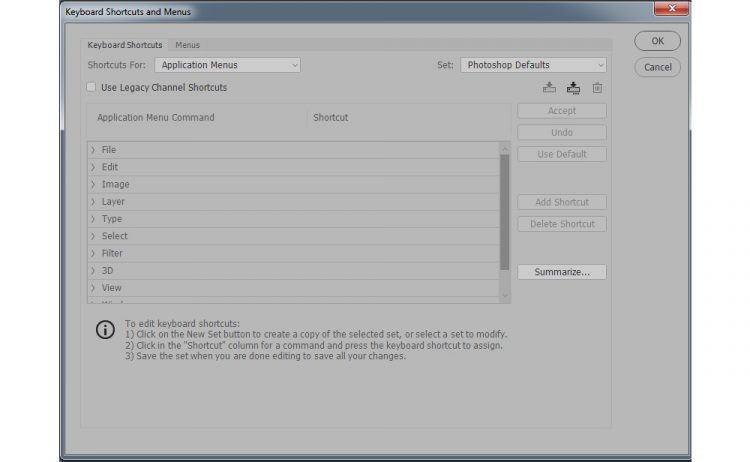This screenshot has width=750, height=462.
Task: Click the scrollbar up arrow
Action: click(505, 149)
